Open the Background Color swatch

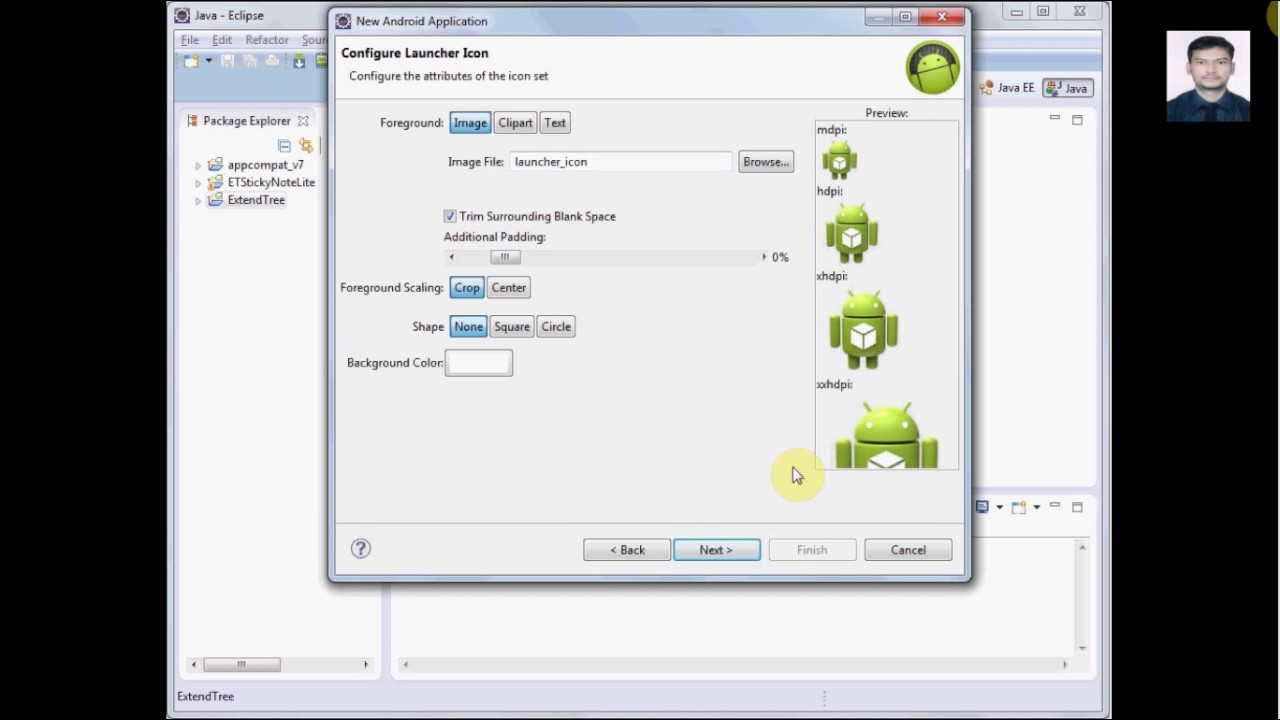[x=479, y=363]
